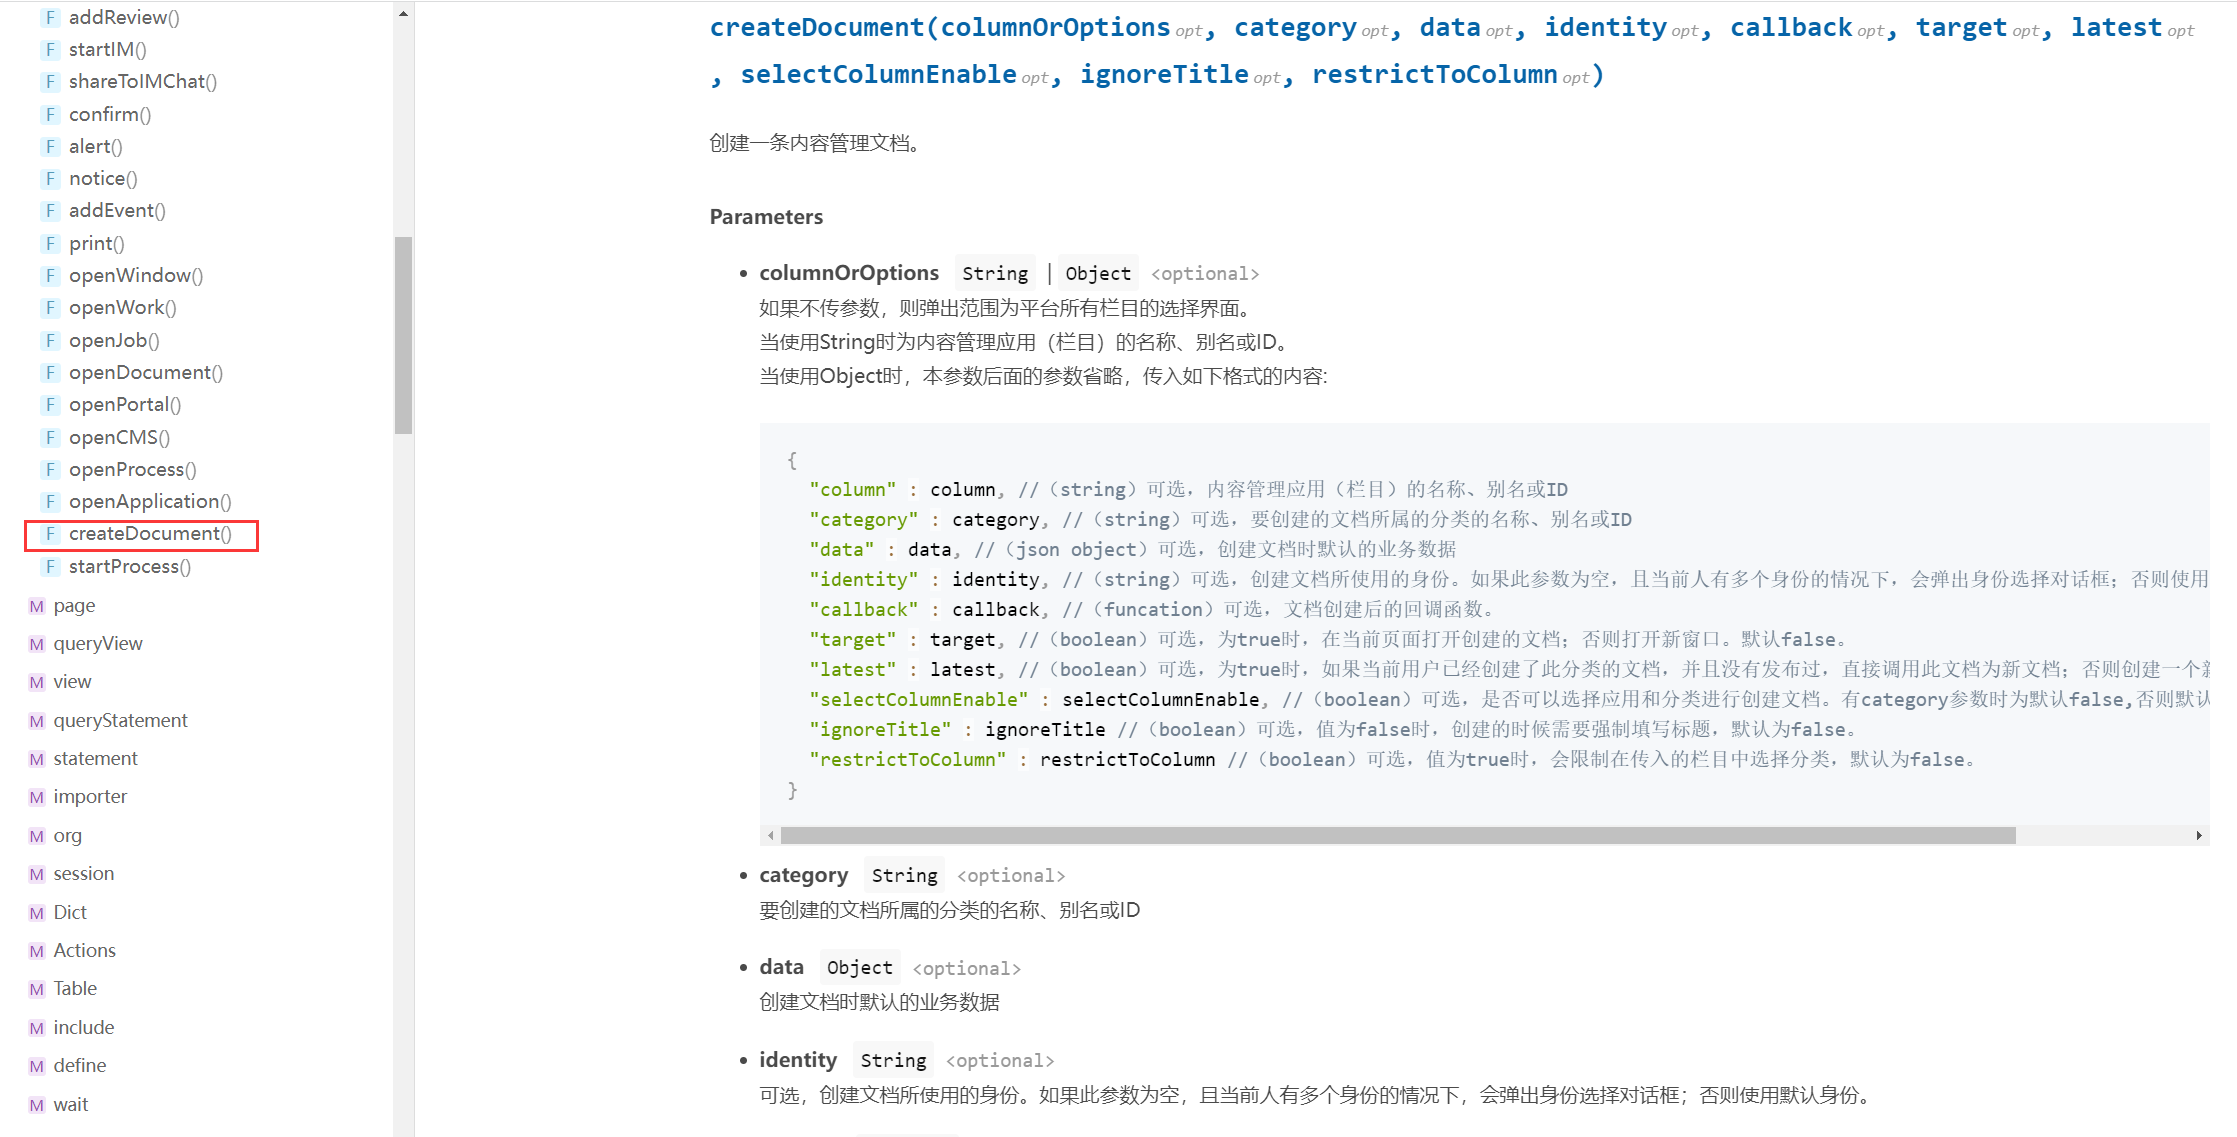The height and width of the screenshot is (1137, 2237).
Task: Click the code block's right scroll arrow
Action: coord(2199,835)
